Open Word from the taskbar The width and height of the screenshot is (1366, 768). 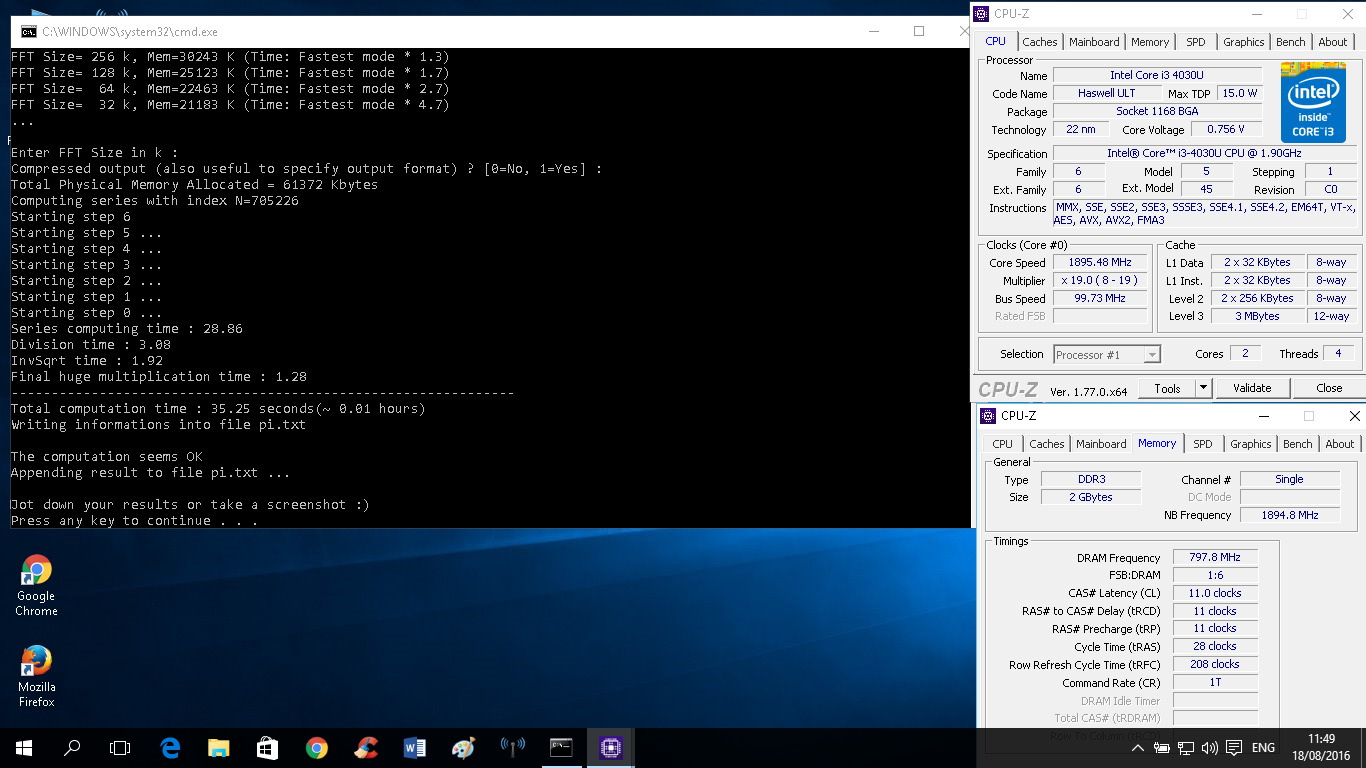coord(414,747)
